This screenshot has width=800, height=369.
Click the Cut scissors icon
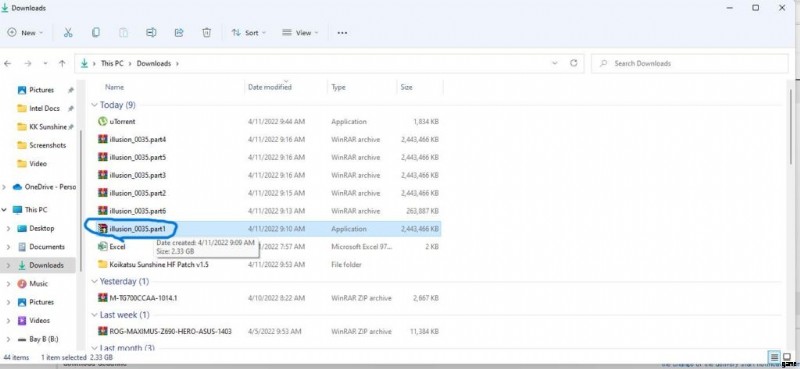pos(68,33)
